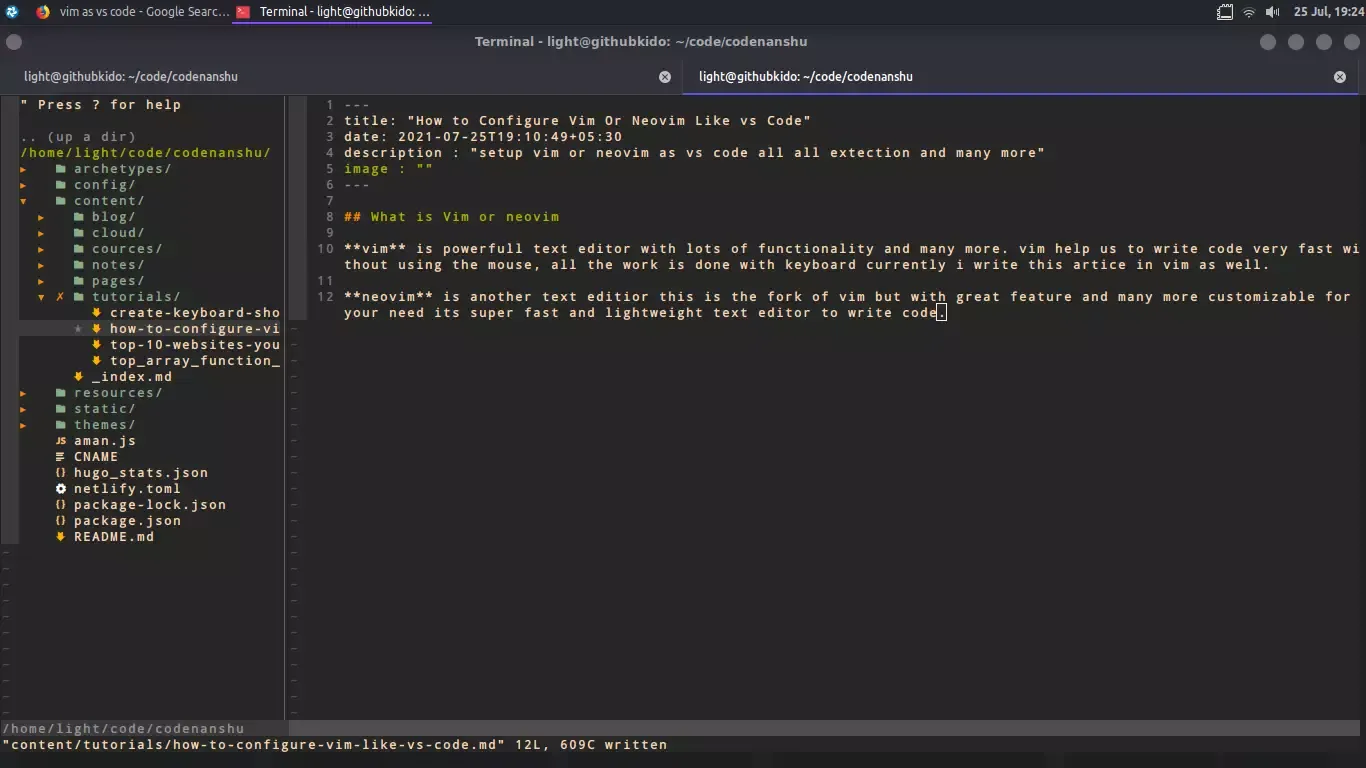Click the markdown icon next to _index.md
1366x768 pixels.
pyautogui.click(x=78, y=377)
